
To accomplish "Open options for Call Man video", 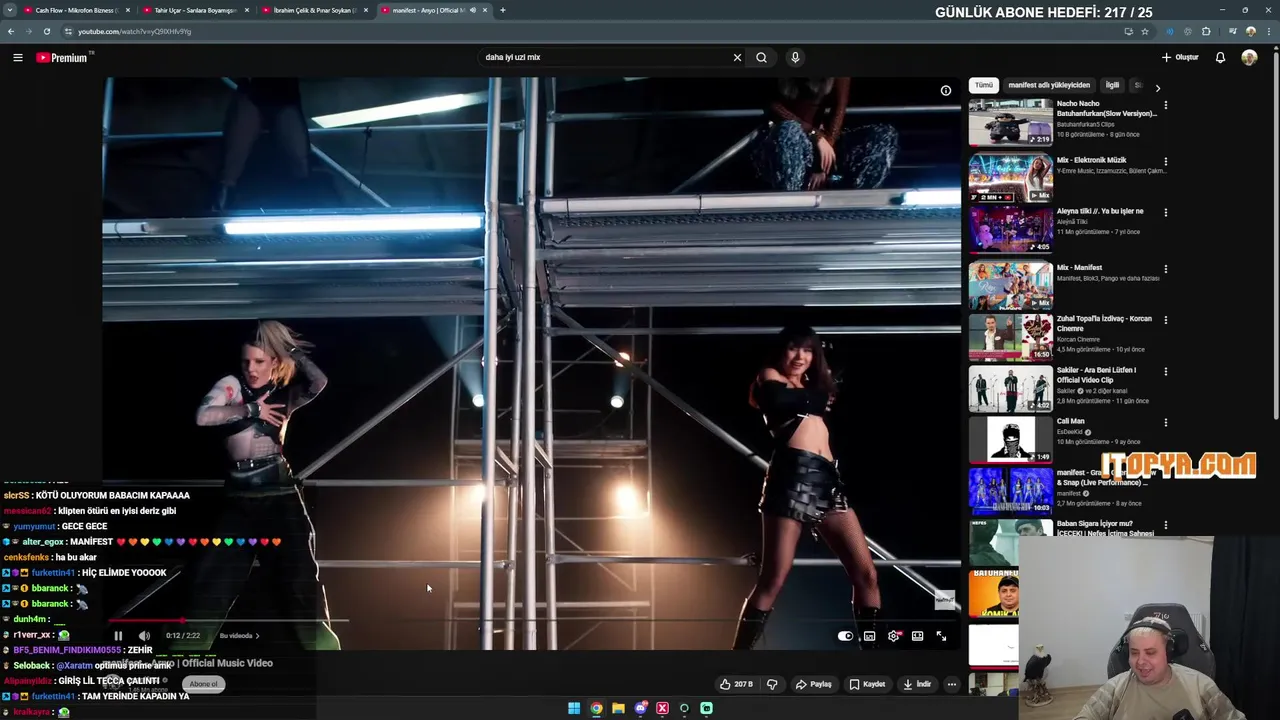I will pos(1165,423).
